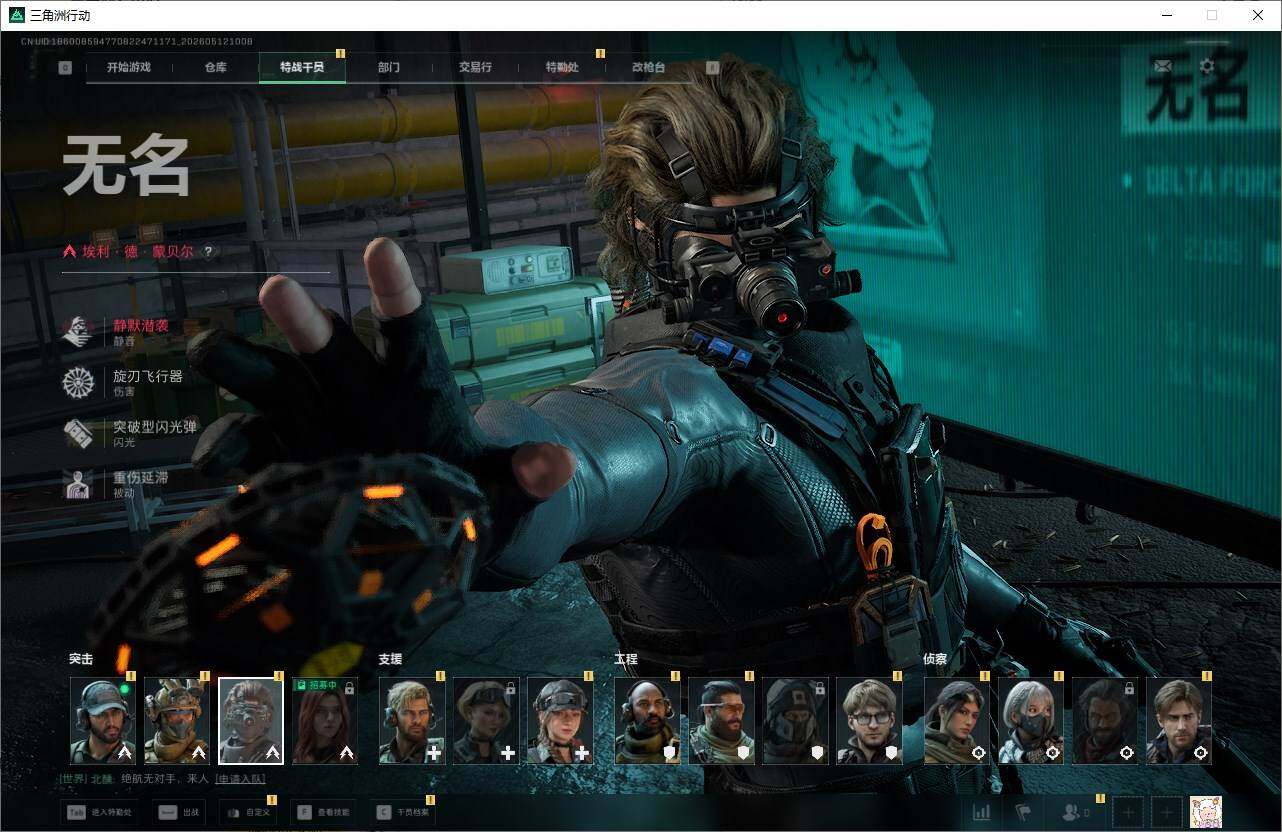Open the player avatar in bottom corner

1206,812
